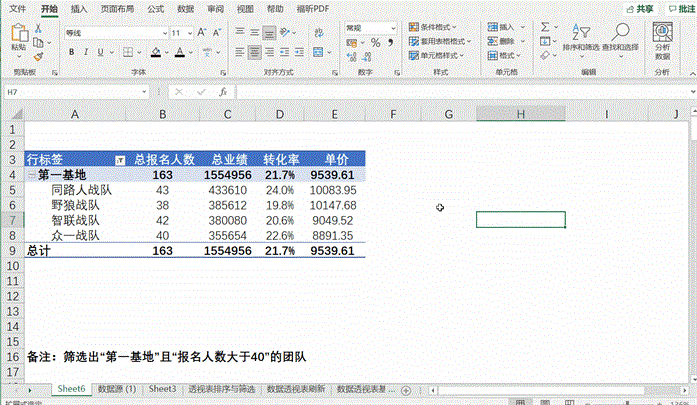Image resolution: width=697 pixels, height=405 pixels.
Task: Click the 批注 comments button
Action: (680, 8)
